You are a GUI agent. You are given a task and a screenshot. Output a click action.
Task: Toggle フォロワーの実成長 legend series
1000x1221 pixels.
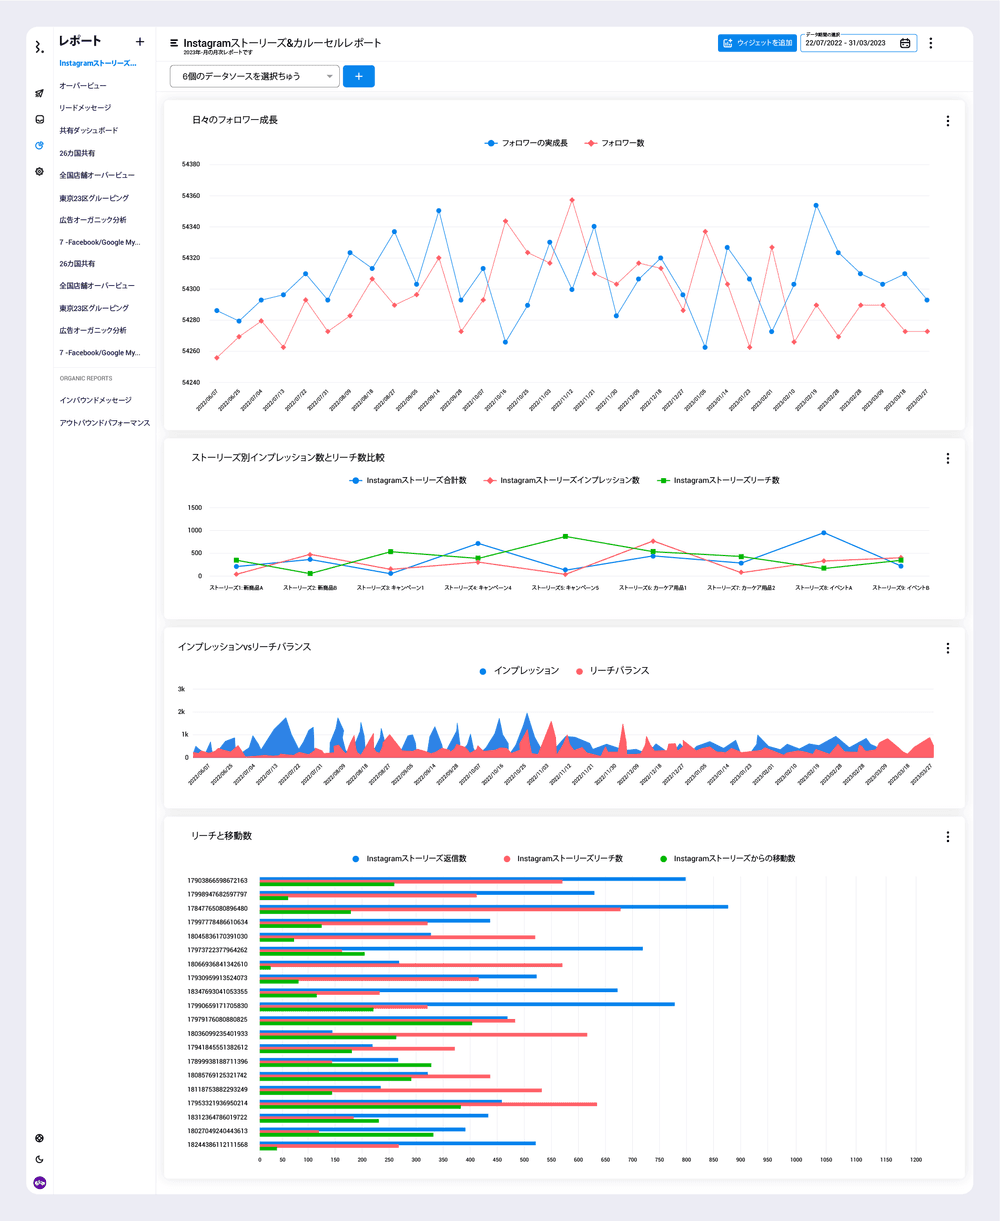point(527,143)
